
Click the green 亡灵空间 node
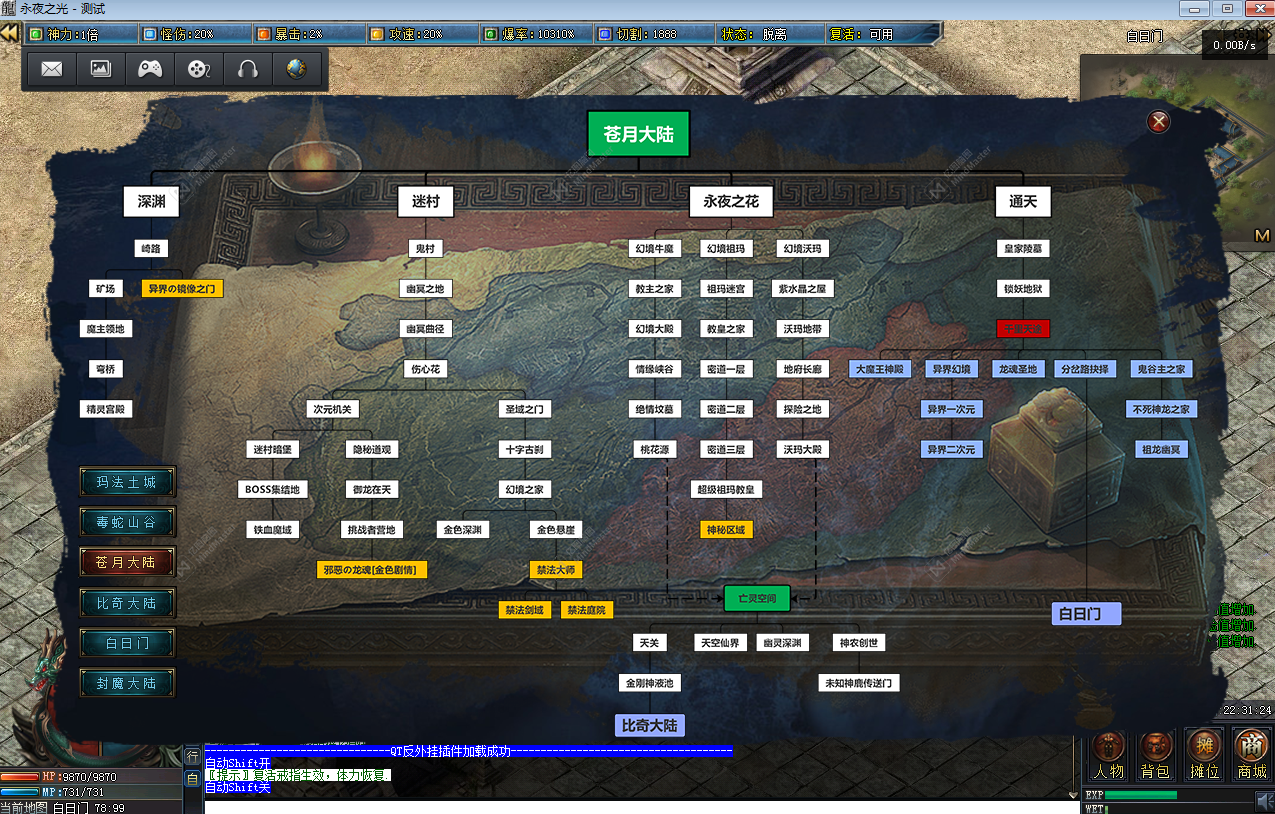click(x=757, y=598)
